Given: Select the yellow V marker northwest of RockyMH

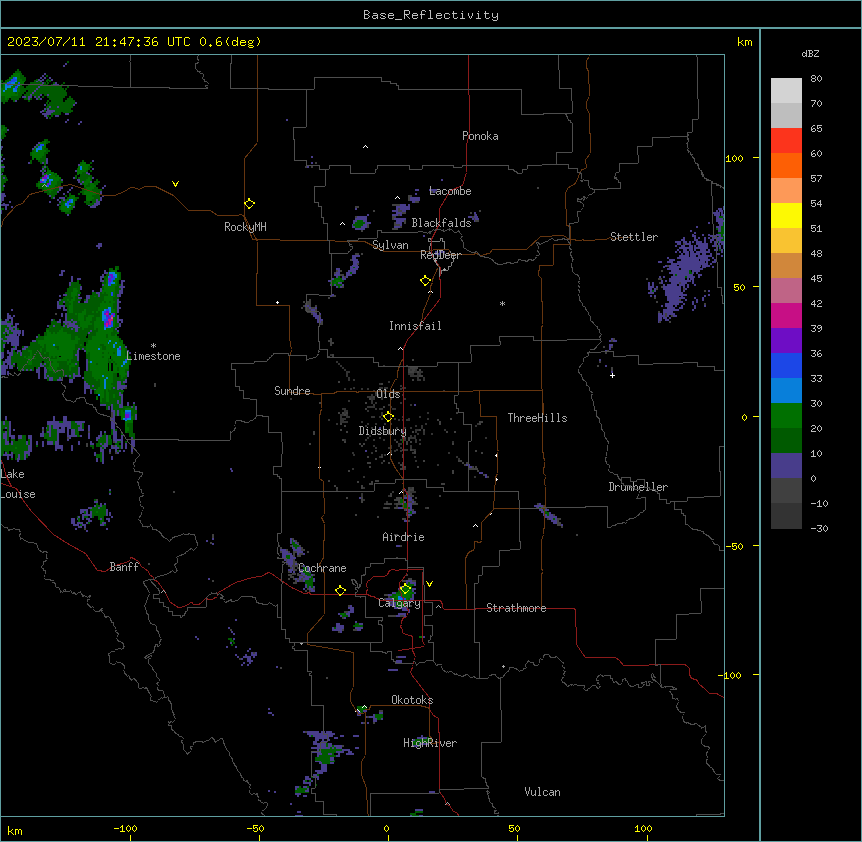Looking at the screenshot, I should click(175, 184).
